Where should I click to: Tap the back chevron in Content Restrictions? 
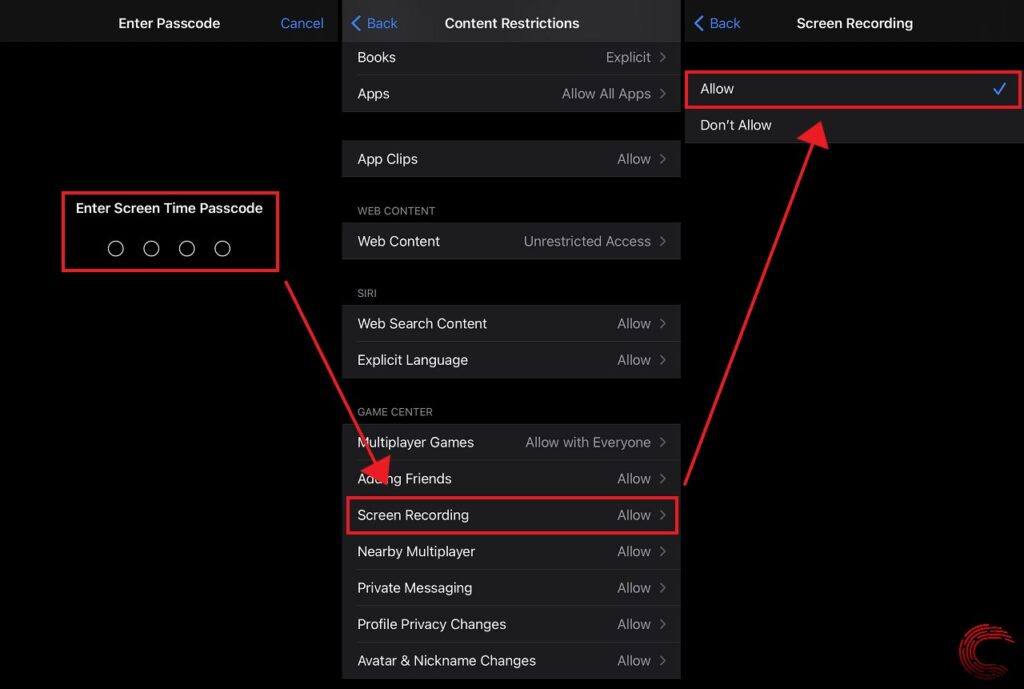click(356, 23)
